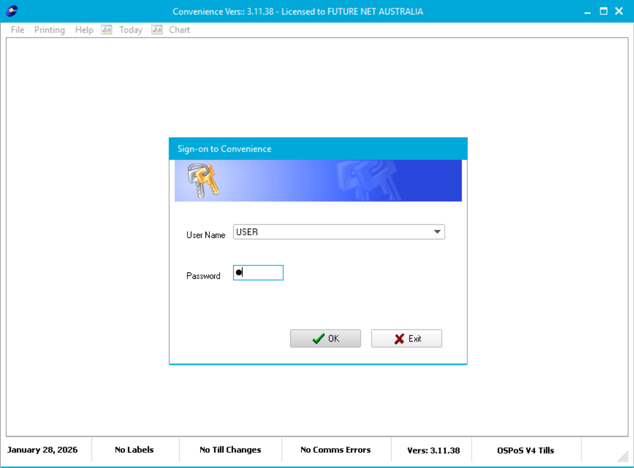Click the keys icon in sign-on banner
The width and height of the screenshot is (634, 468).
pos(203,181)
